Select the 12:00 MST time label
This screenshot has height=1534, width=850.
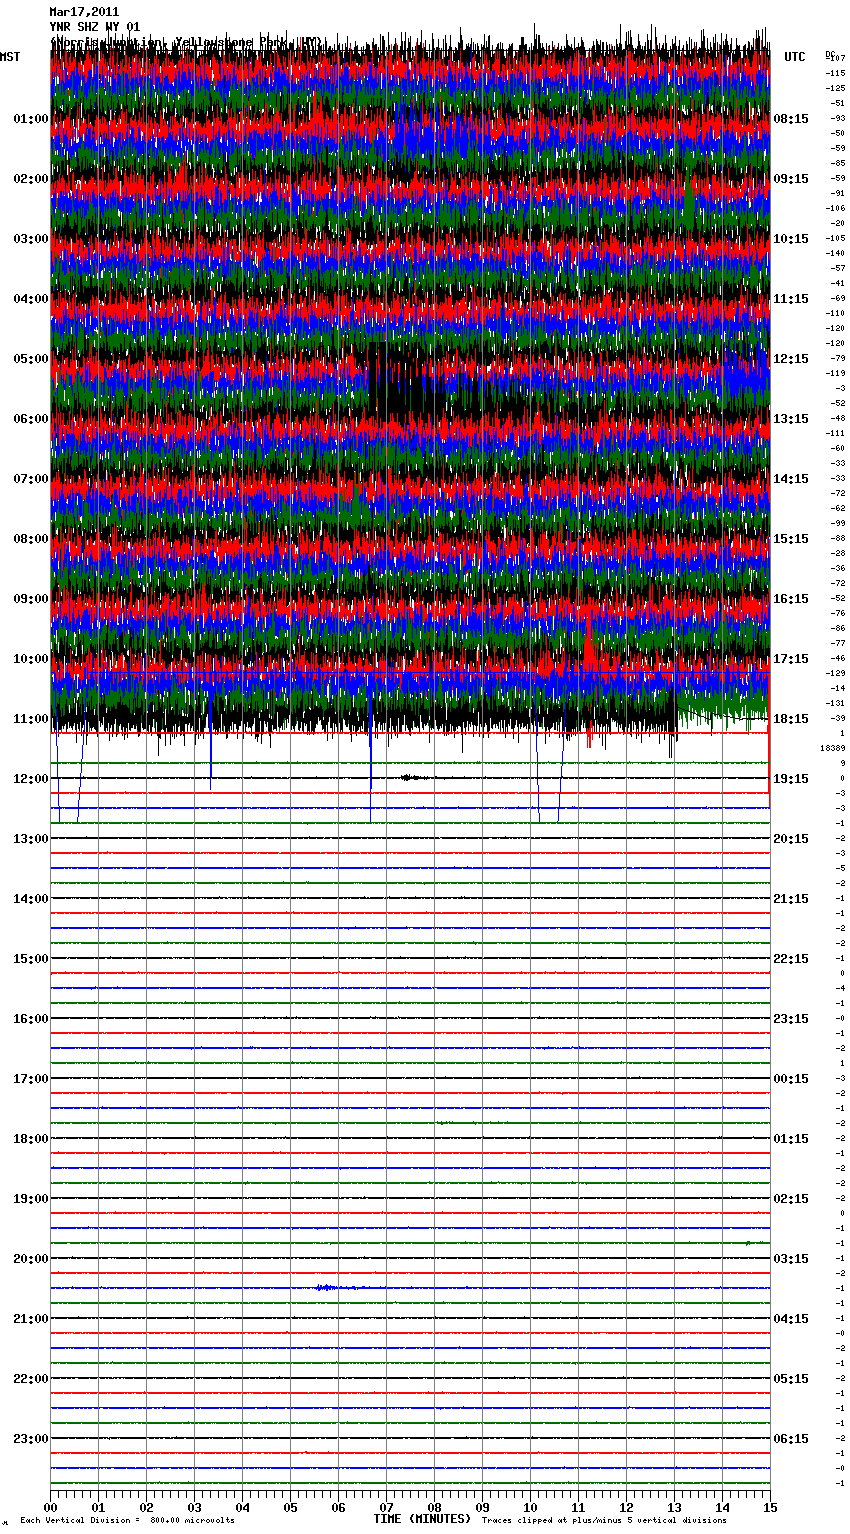[x=30, y=779]
